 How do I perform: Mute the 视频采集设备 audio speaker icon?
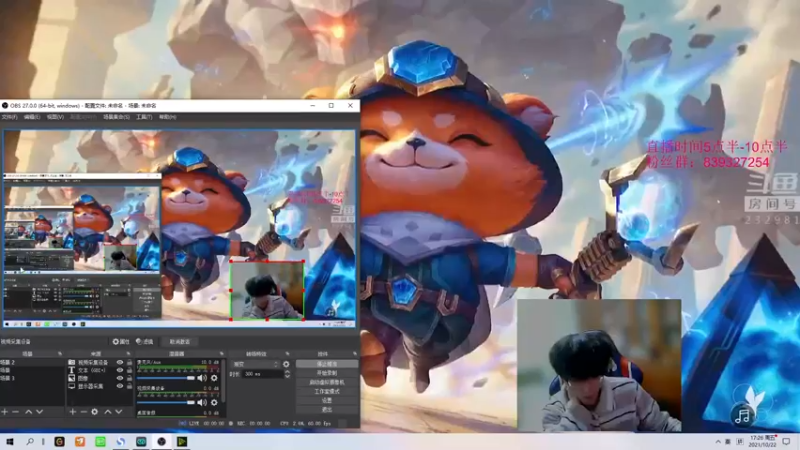click(202, 403)
